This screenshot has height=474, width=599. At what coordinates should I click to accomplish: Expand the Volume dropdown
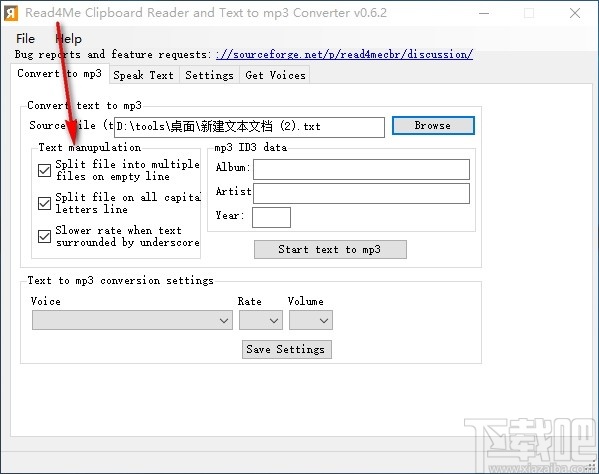[311, 320]
